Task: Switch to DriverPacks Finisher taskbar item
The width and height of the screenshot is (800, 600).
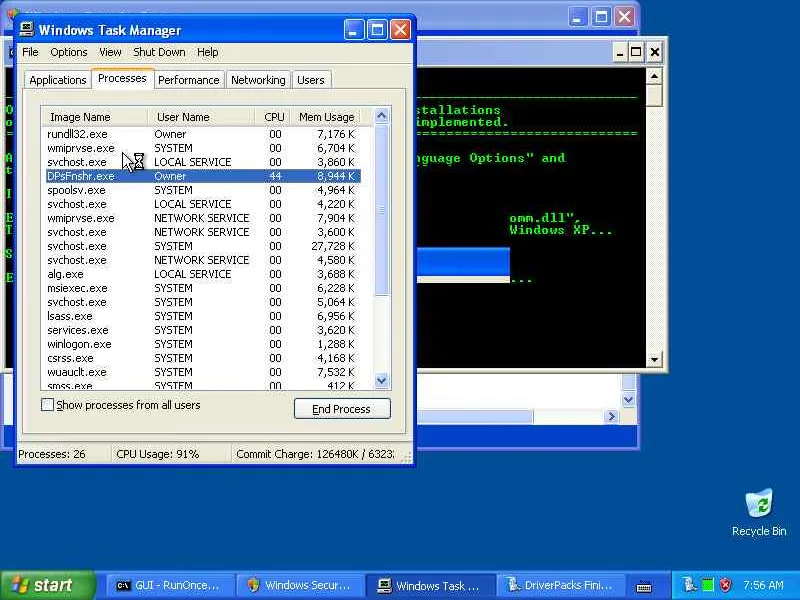Action: coord(560,586)
